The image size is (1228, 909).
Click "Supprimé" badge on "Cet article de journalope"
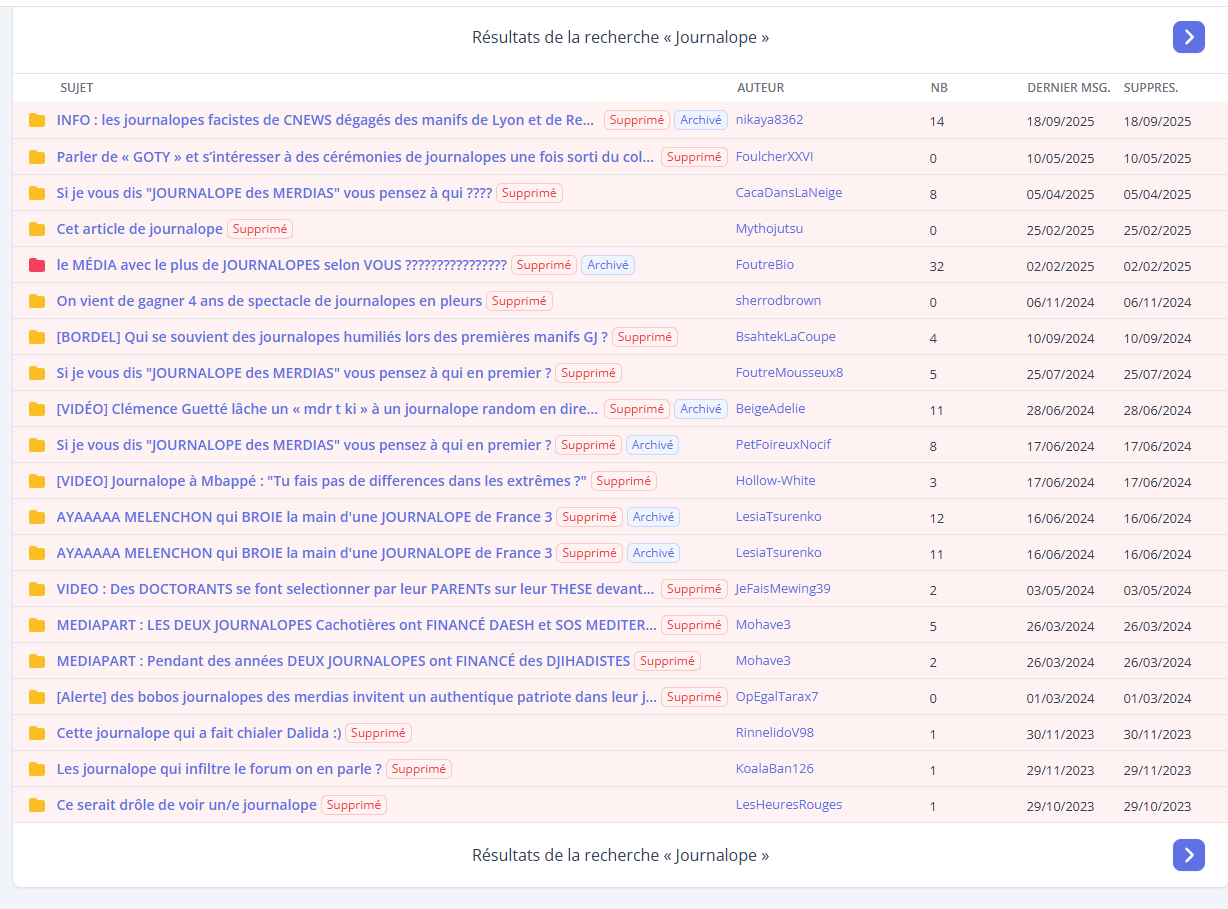point(260,229)
